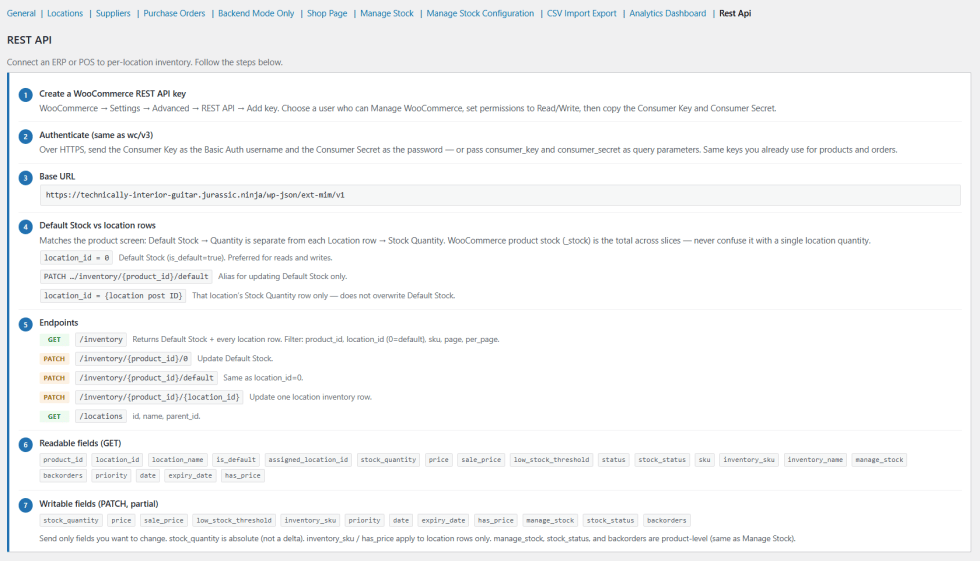
Task: Go to Purchase Orders tab
Action: [174, 13]
